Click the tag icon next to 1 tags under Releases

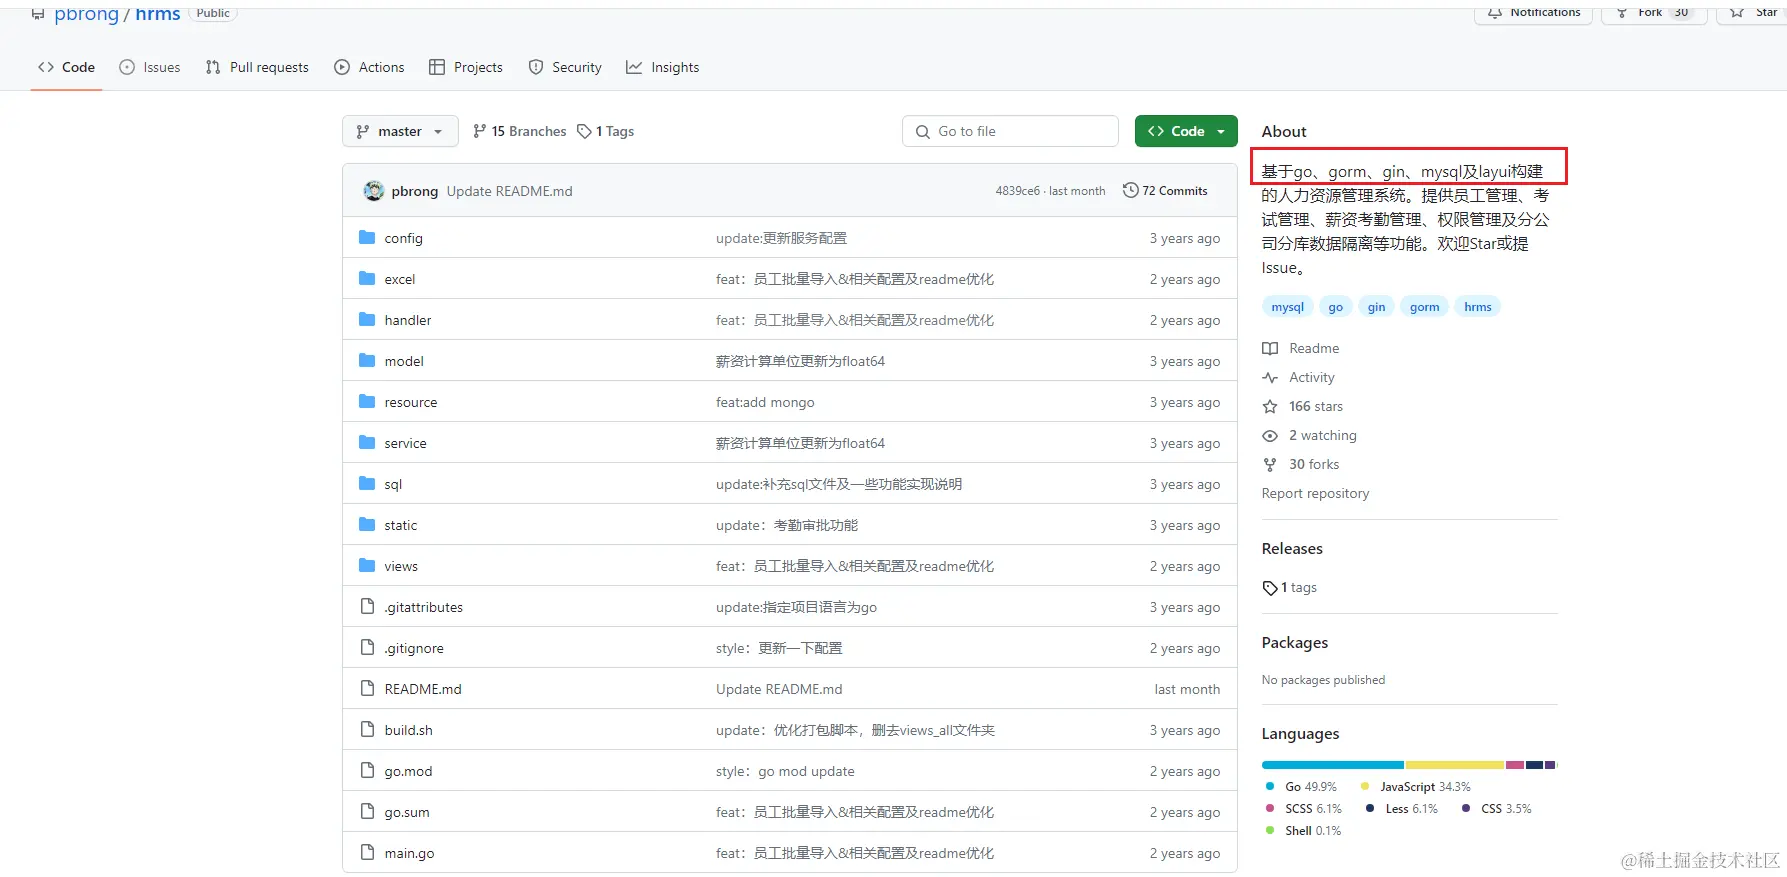(x=1270, y=588)
